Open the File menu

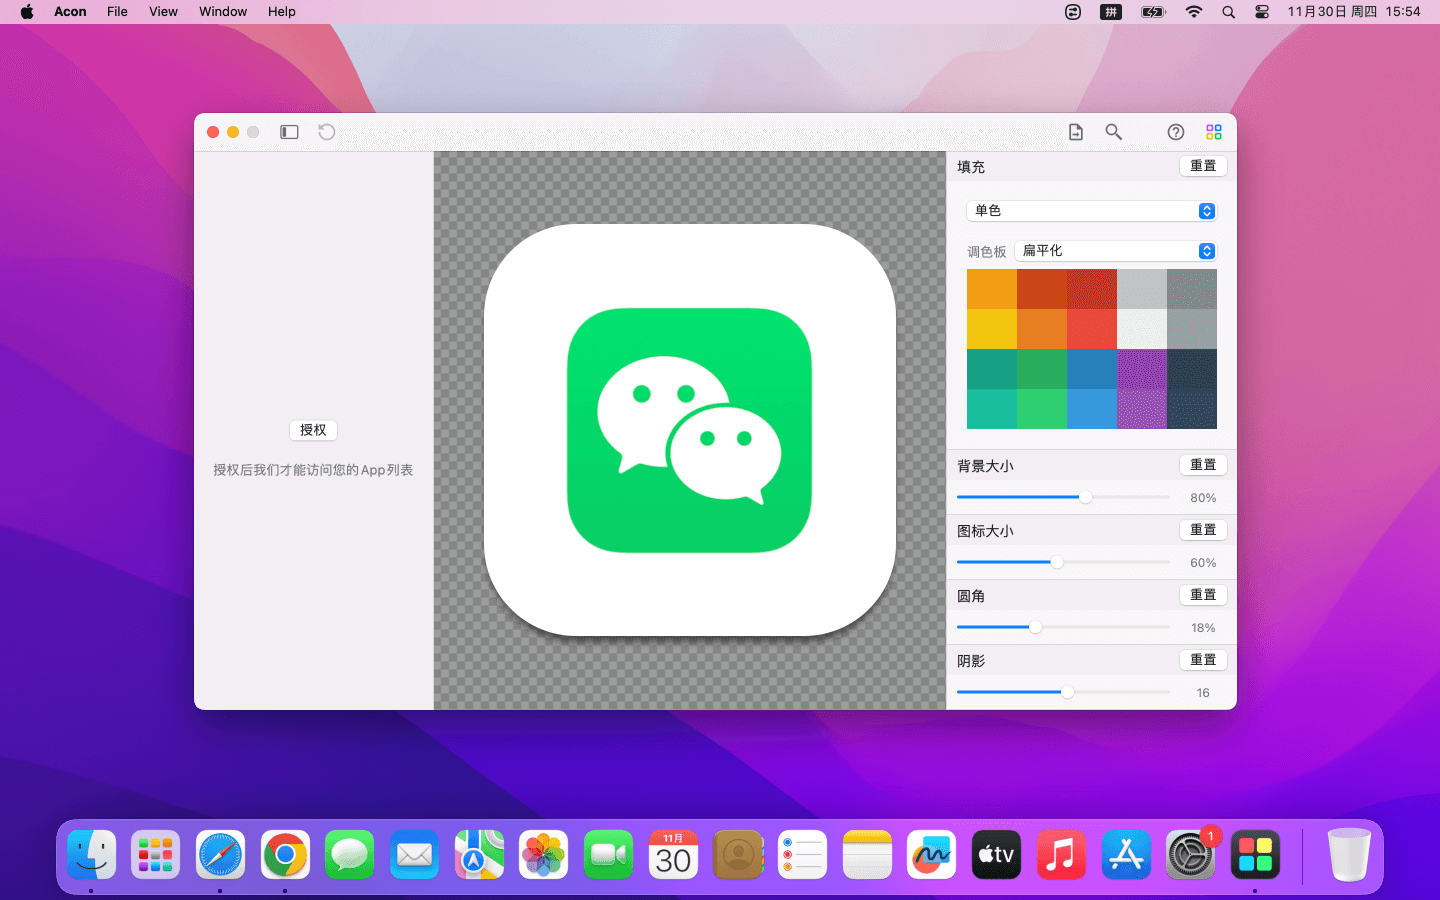tap(117, 12)
